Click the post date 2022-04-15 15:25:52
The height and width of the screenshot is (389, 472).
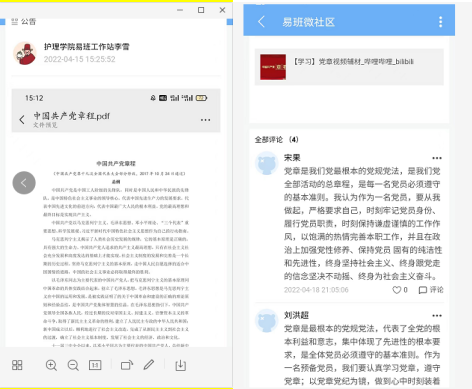pos(79,59)
